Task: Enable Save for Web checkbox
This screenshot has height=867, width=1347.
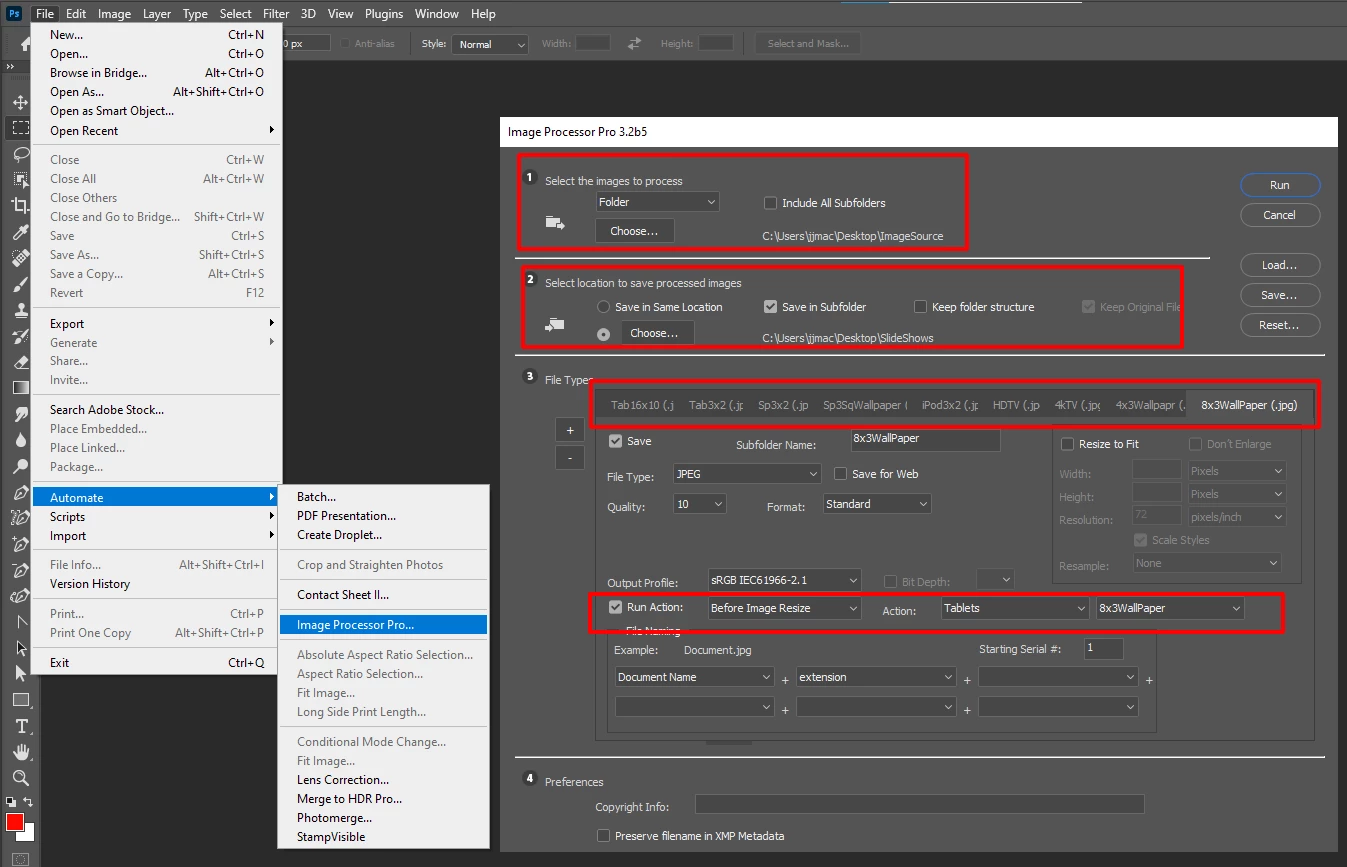Action: coord(841,474)
